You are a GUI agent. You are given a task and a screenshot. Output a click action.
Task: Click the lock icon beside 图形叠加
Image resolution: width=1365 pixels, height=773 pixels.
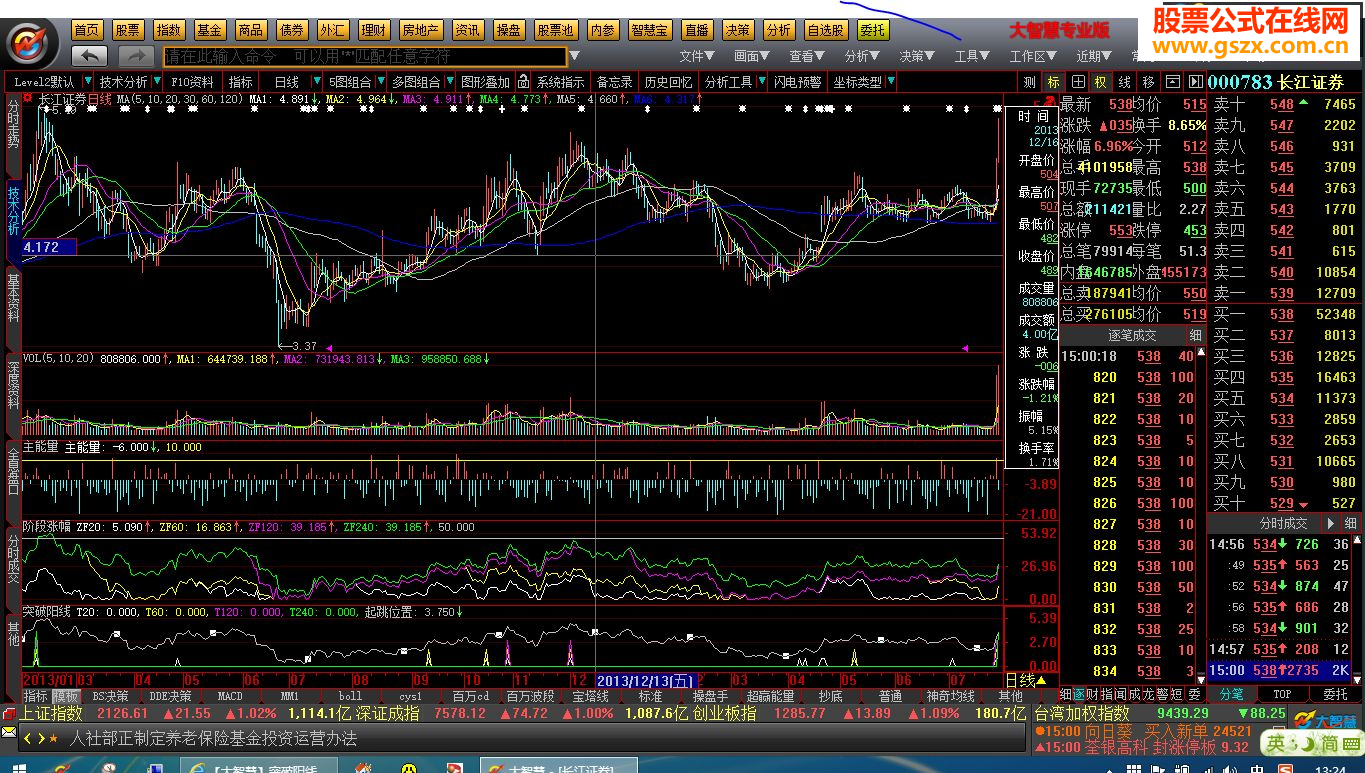523,82
